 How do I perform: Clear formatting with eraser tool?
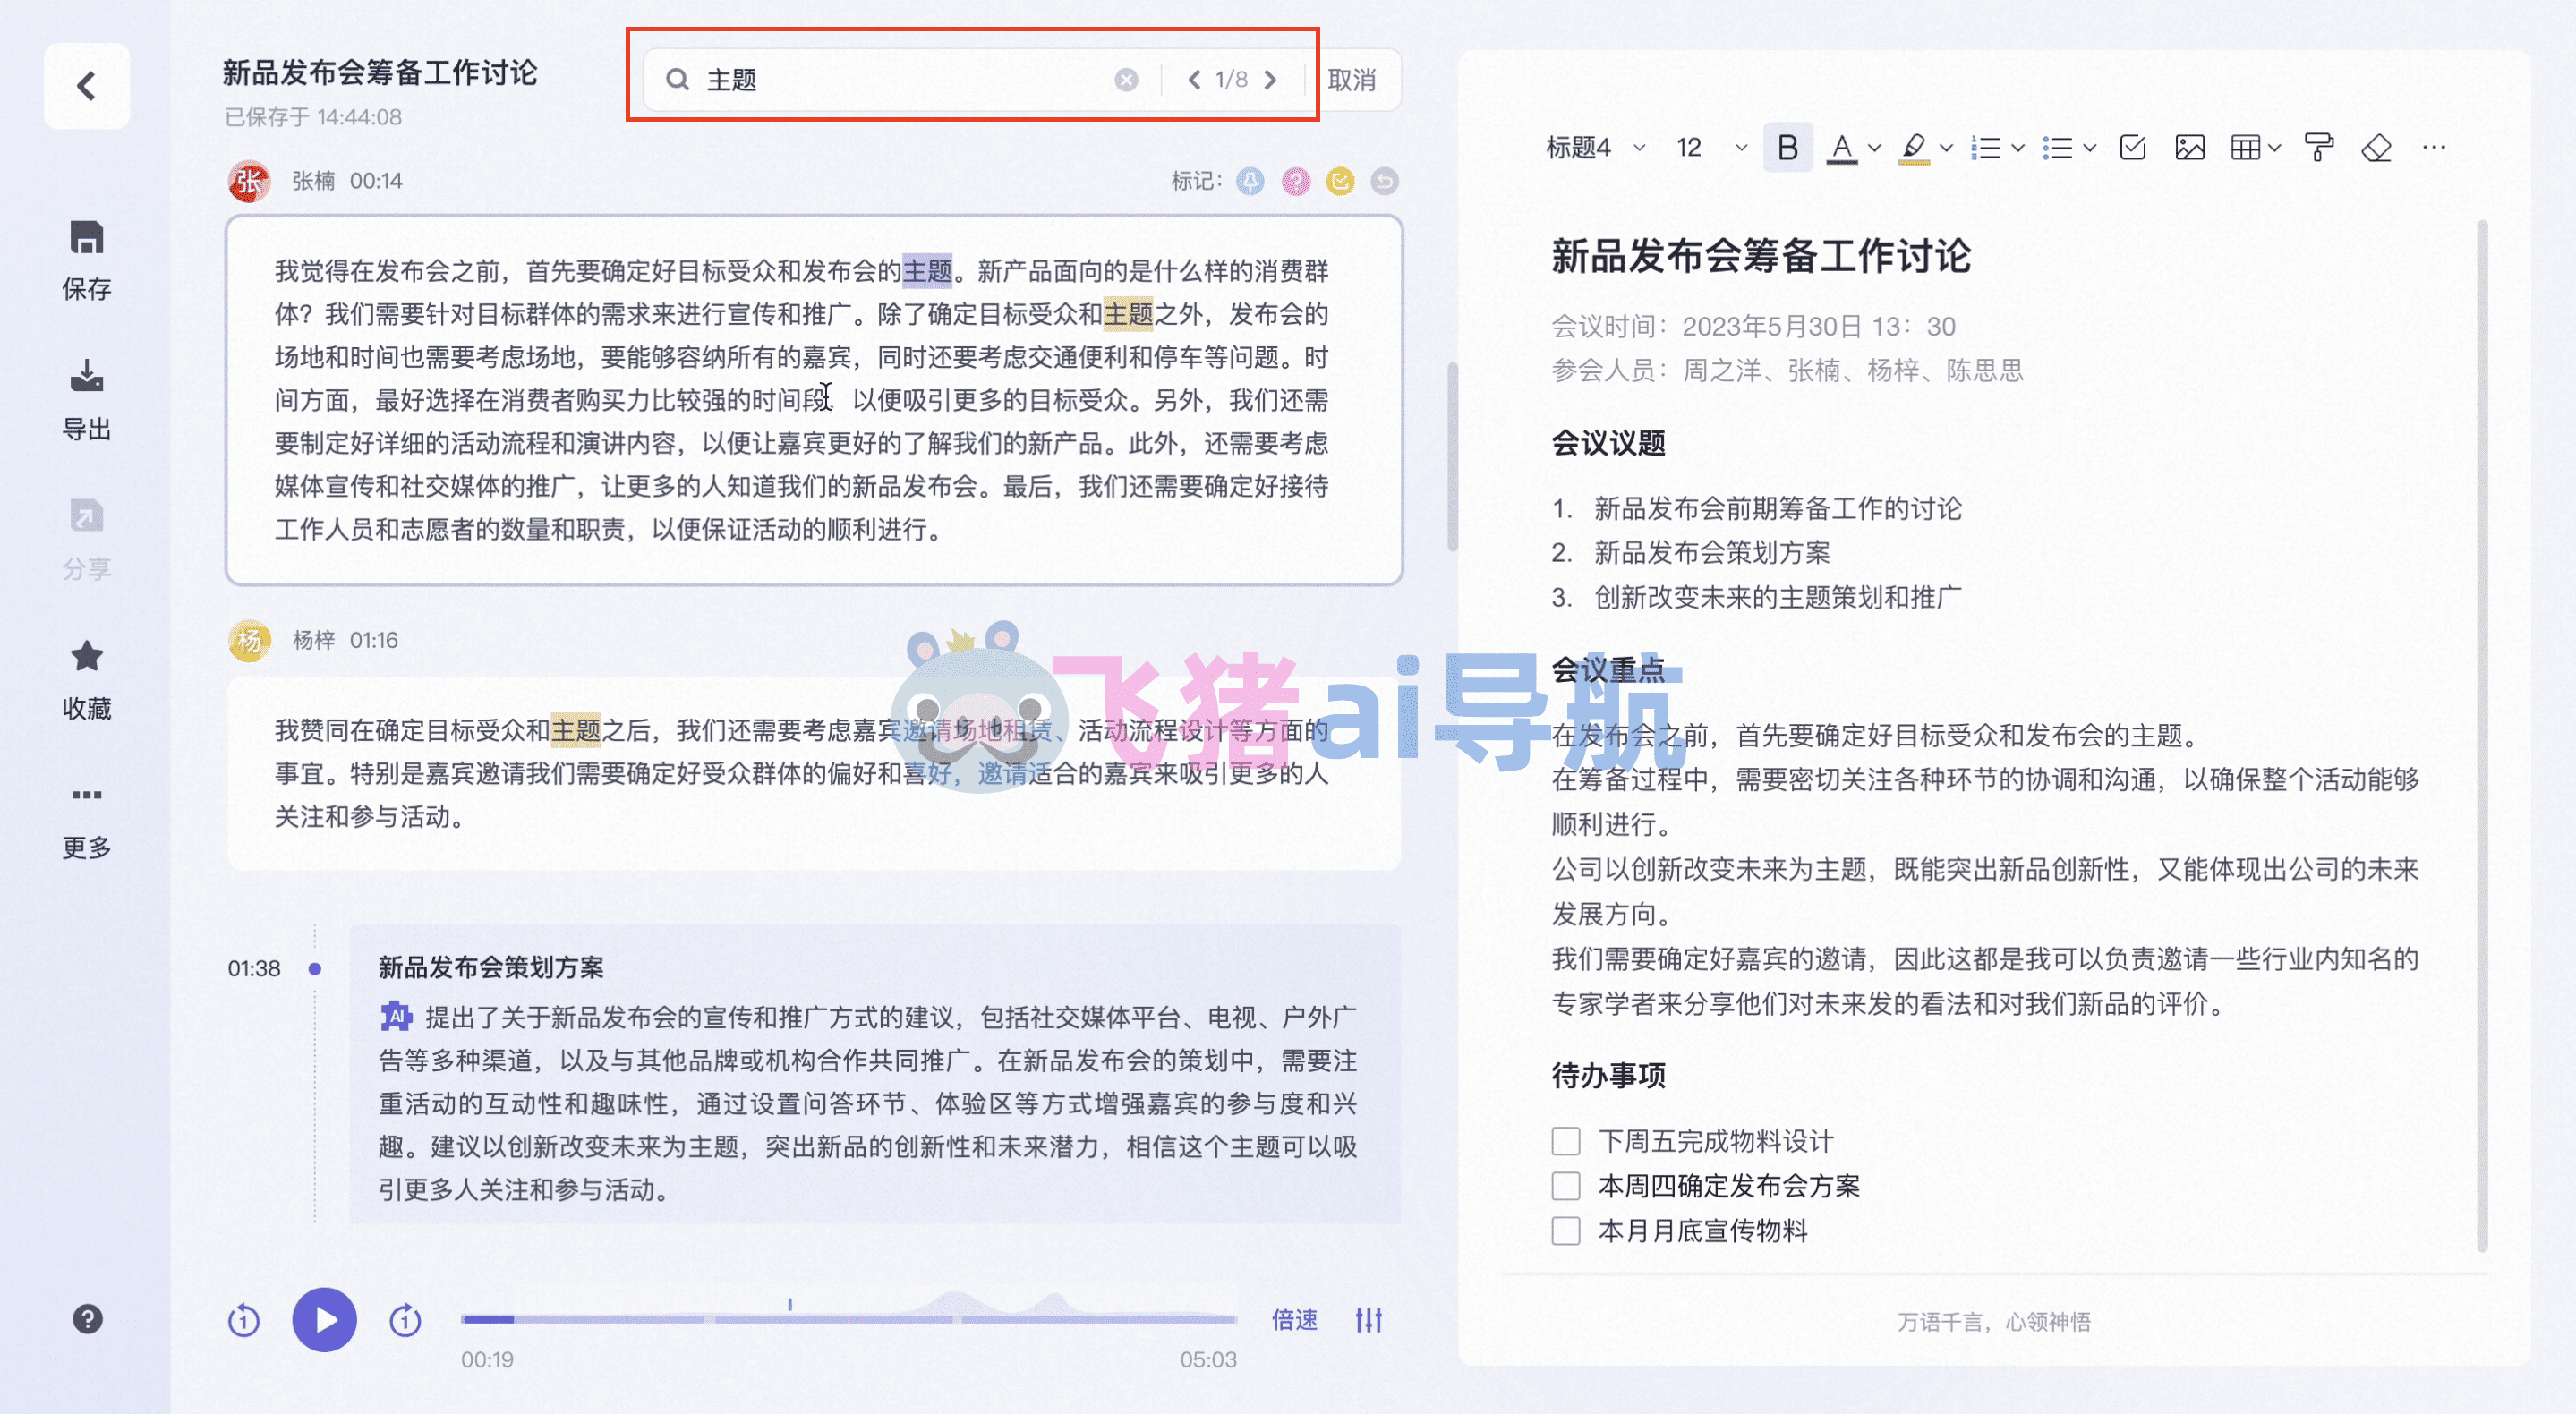(x=2376, y=148)
